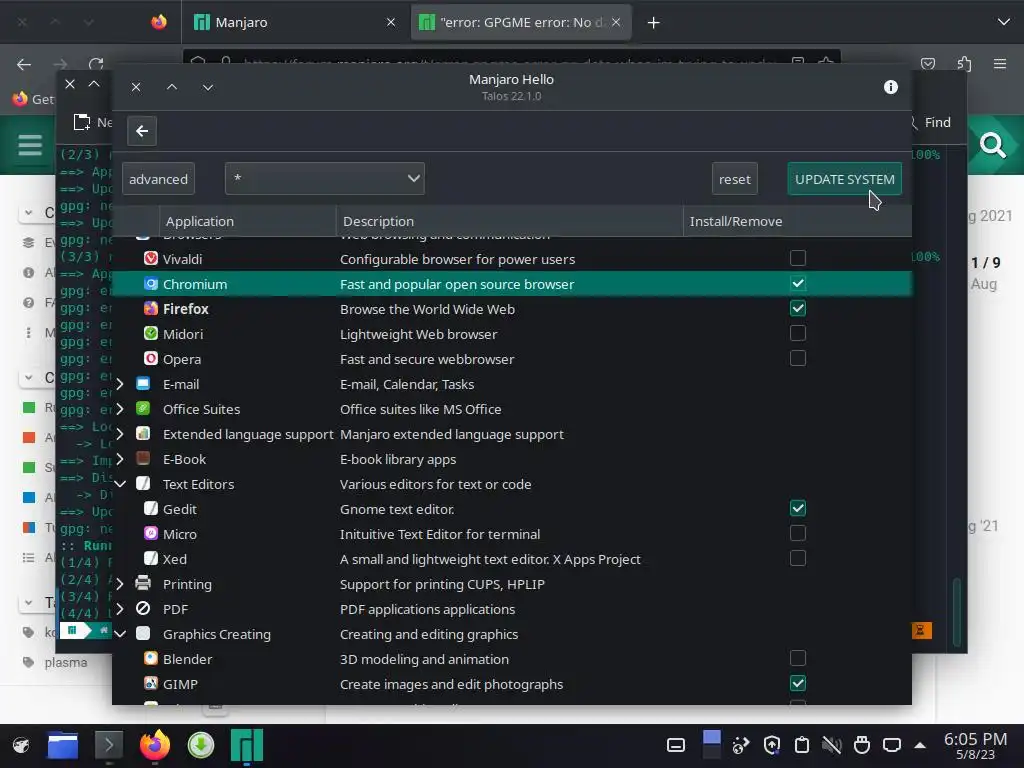The height and width of the screenshot is (768, 1024).
Task: Enable the Vivaldi install checkbox
Action: point(797,258)
